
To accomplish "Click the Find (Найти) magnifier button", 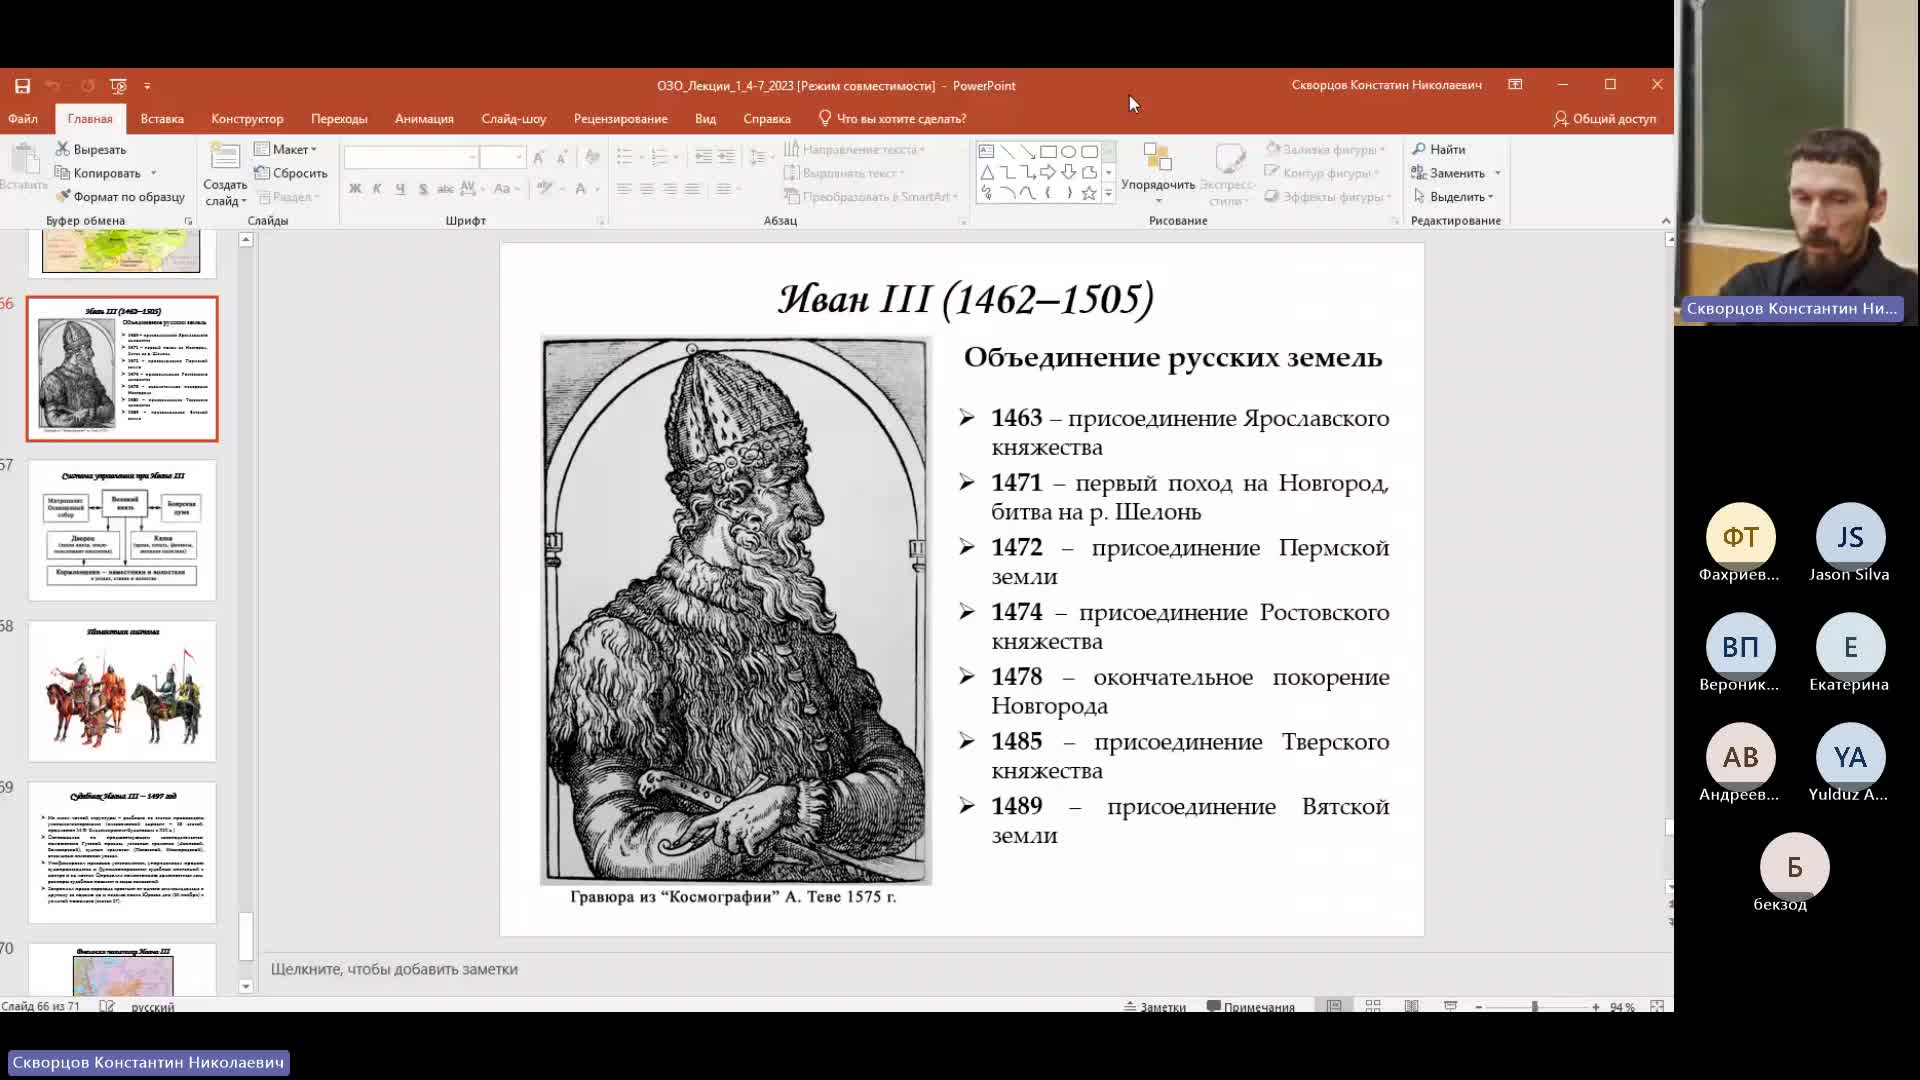I will tap(1439, 149).
